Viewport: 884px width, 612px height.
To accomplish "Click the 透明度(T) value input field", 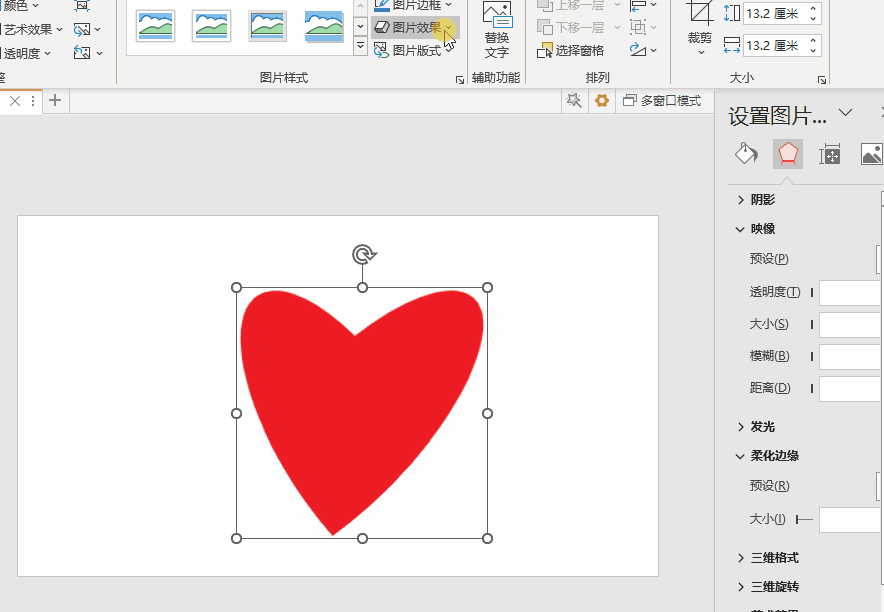I will tap(851, 293).
